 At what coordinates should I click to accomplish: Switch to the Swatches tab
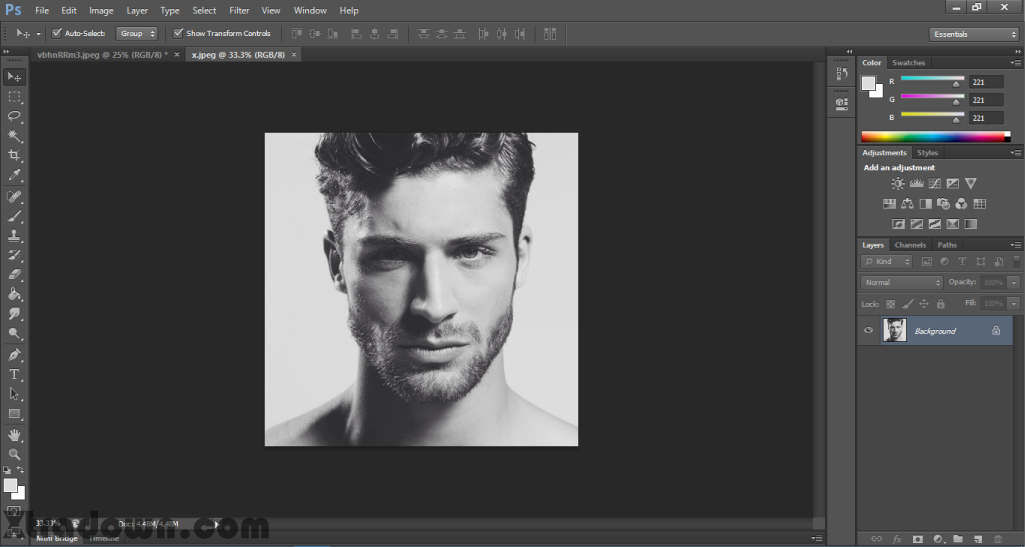(909, 63)
